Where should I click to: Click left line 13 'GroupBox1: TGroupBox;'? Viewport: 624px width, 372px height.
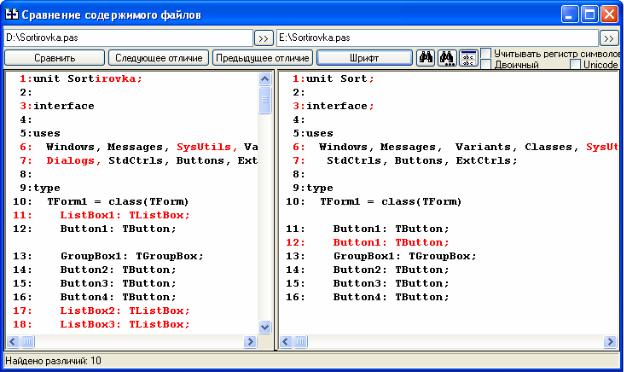pos(132,256)
